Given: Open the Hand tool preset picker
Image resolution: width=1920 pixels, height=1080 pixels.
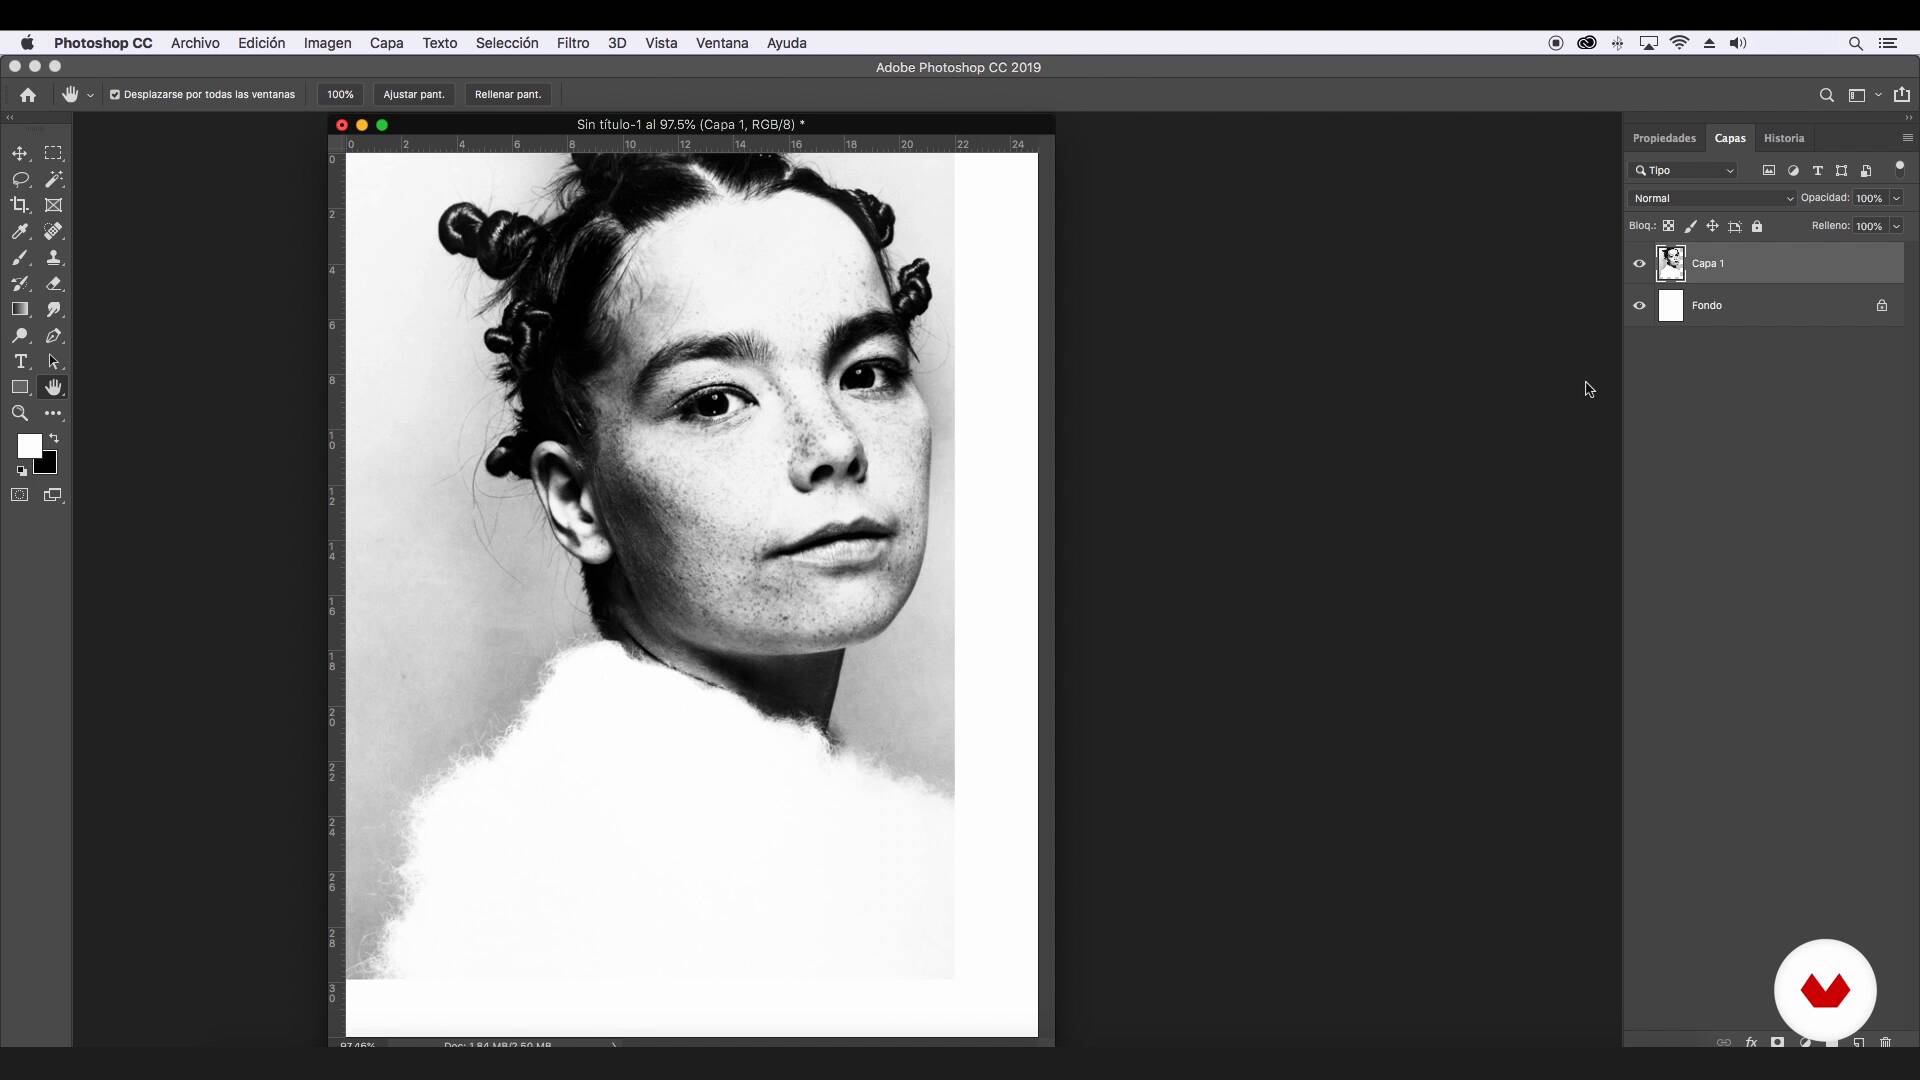Looking at the screenshot, I should click(90, 95).
